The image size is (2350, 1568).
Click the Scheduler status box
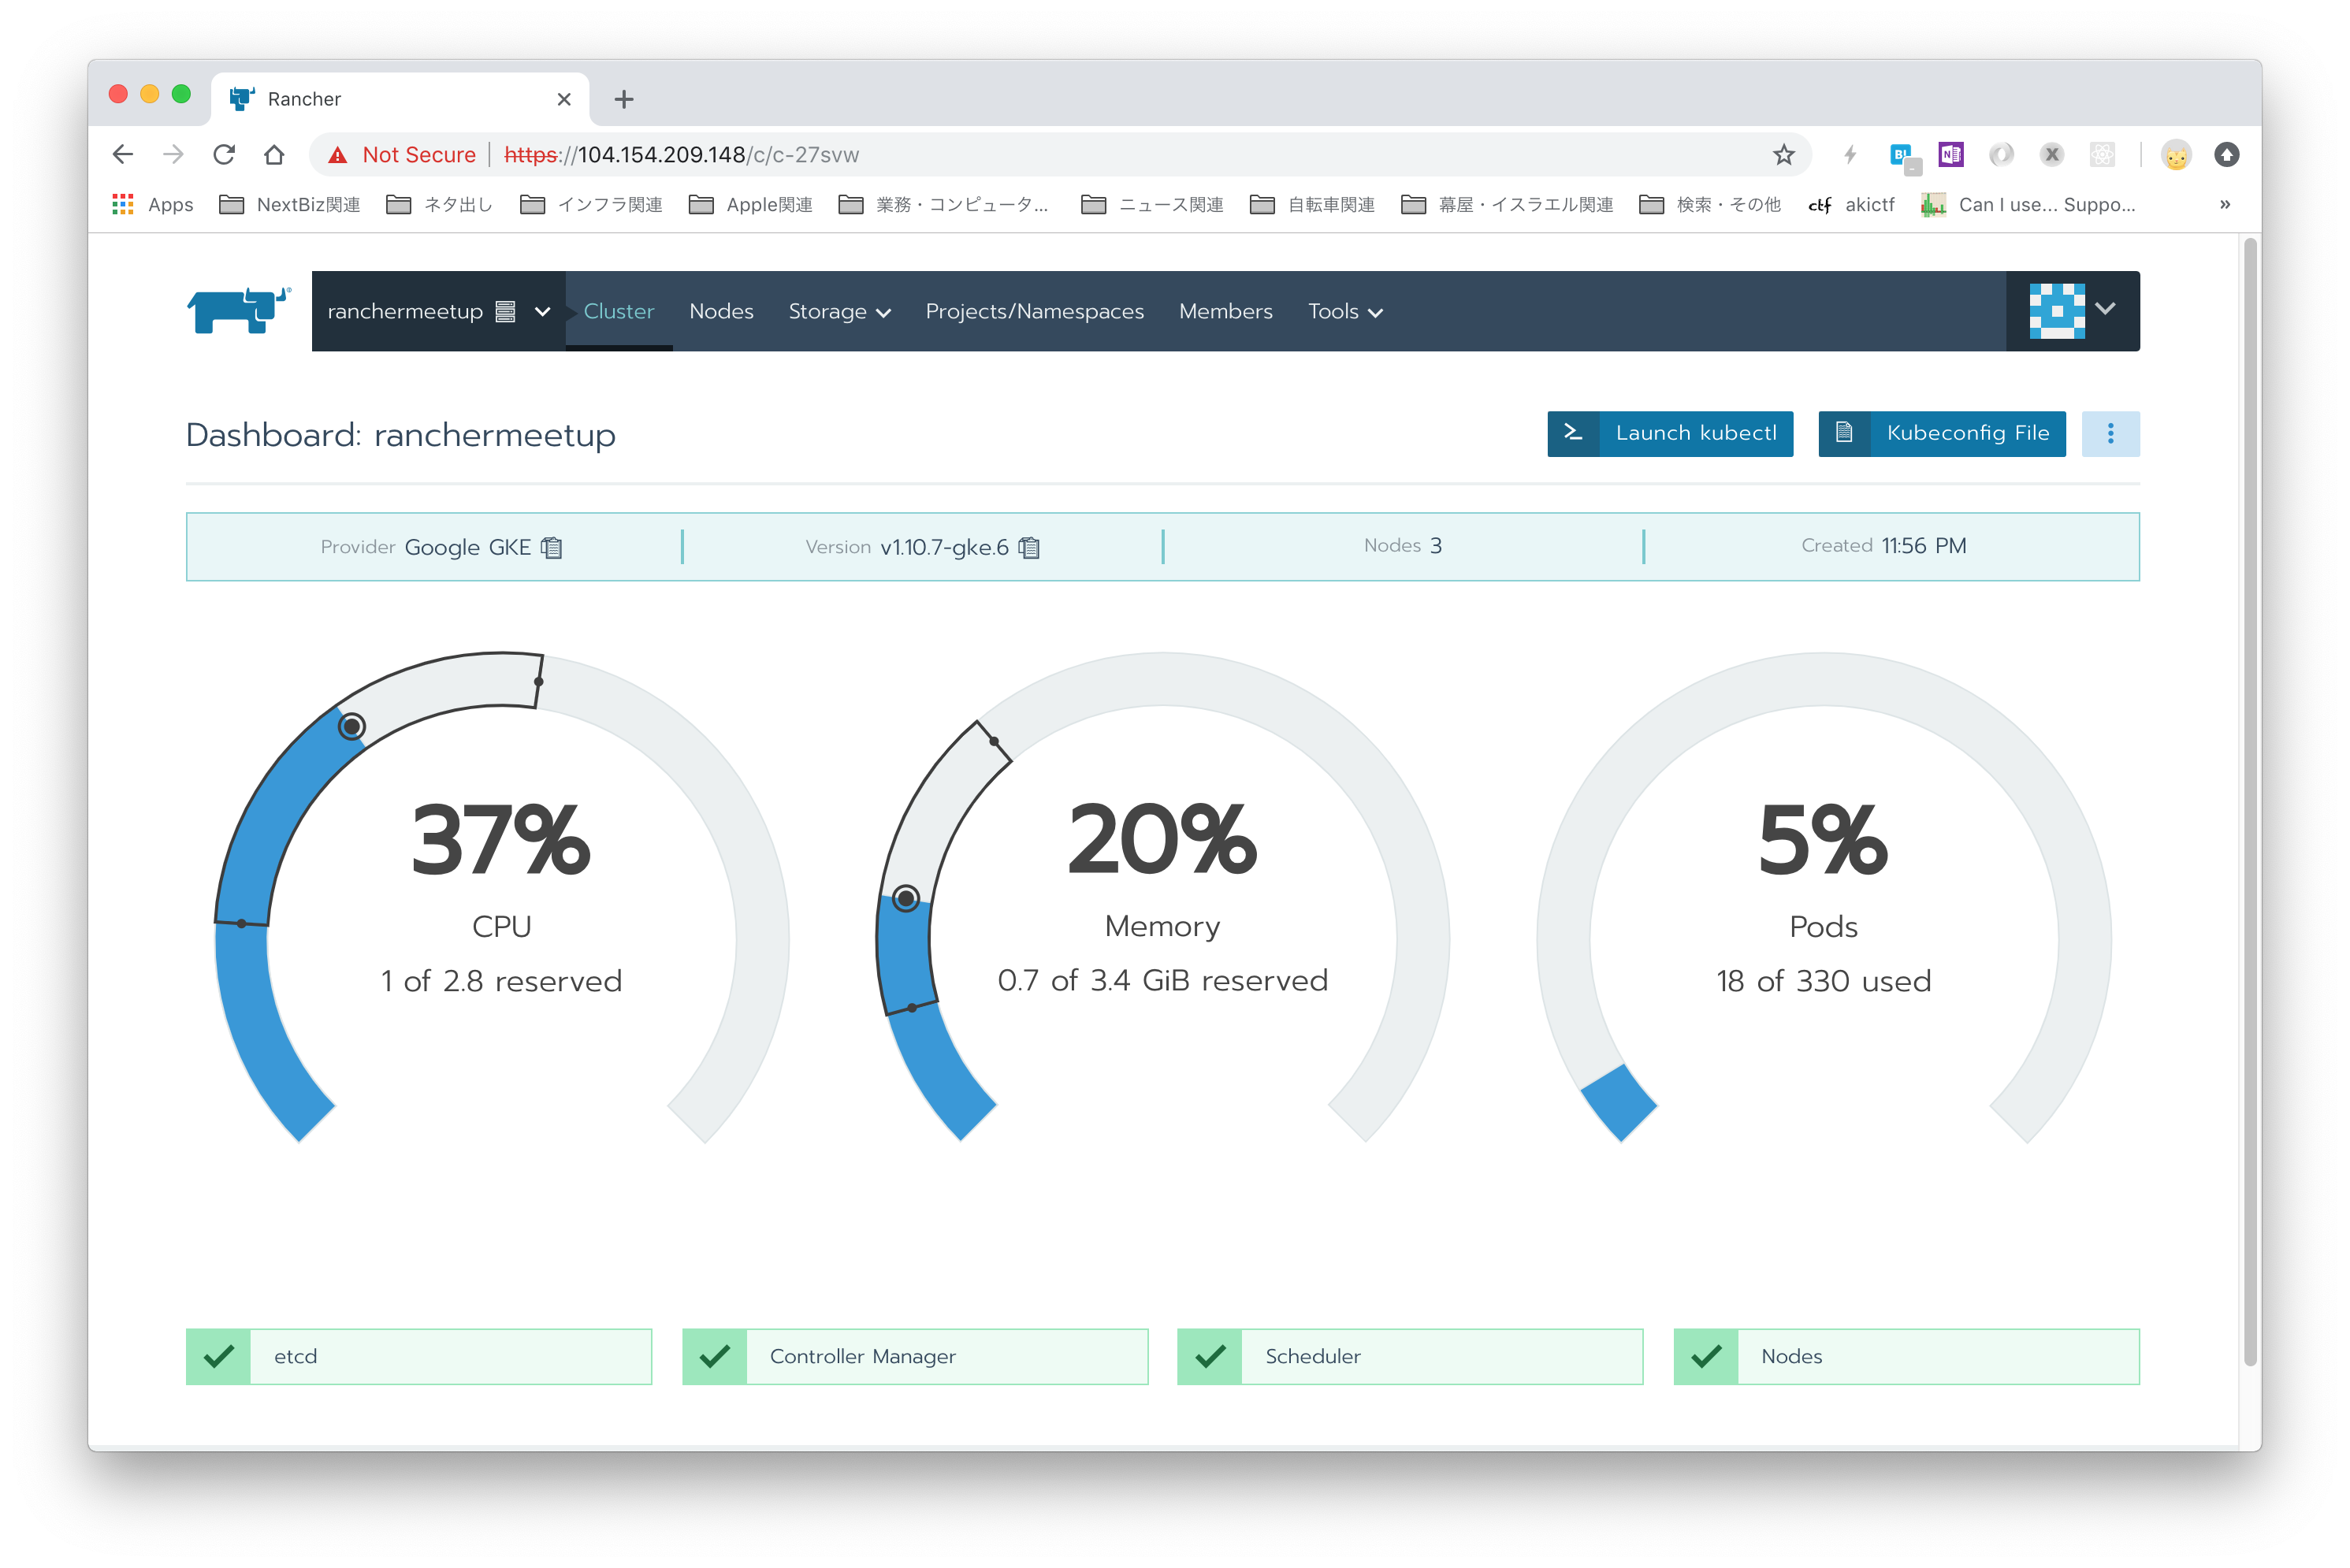click(1410, 1356)
